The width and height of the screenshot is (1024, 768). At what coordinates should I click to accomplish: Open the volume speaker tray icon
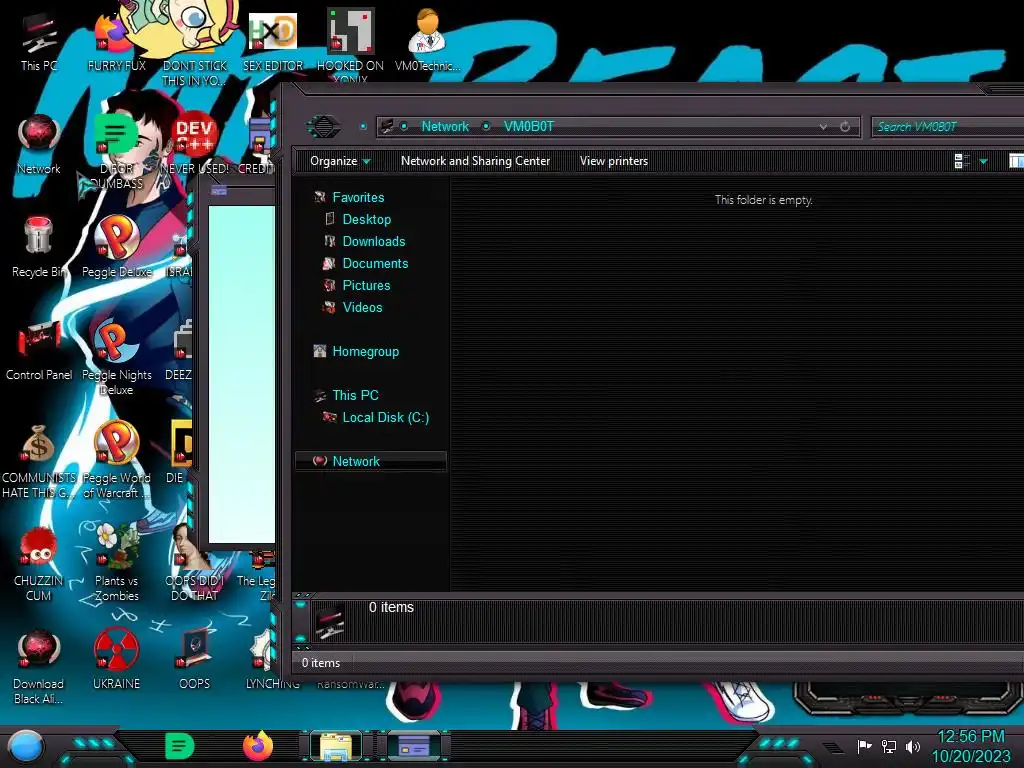point(913,746)
